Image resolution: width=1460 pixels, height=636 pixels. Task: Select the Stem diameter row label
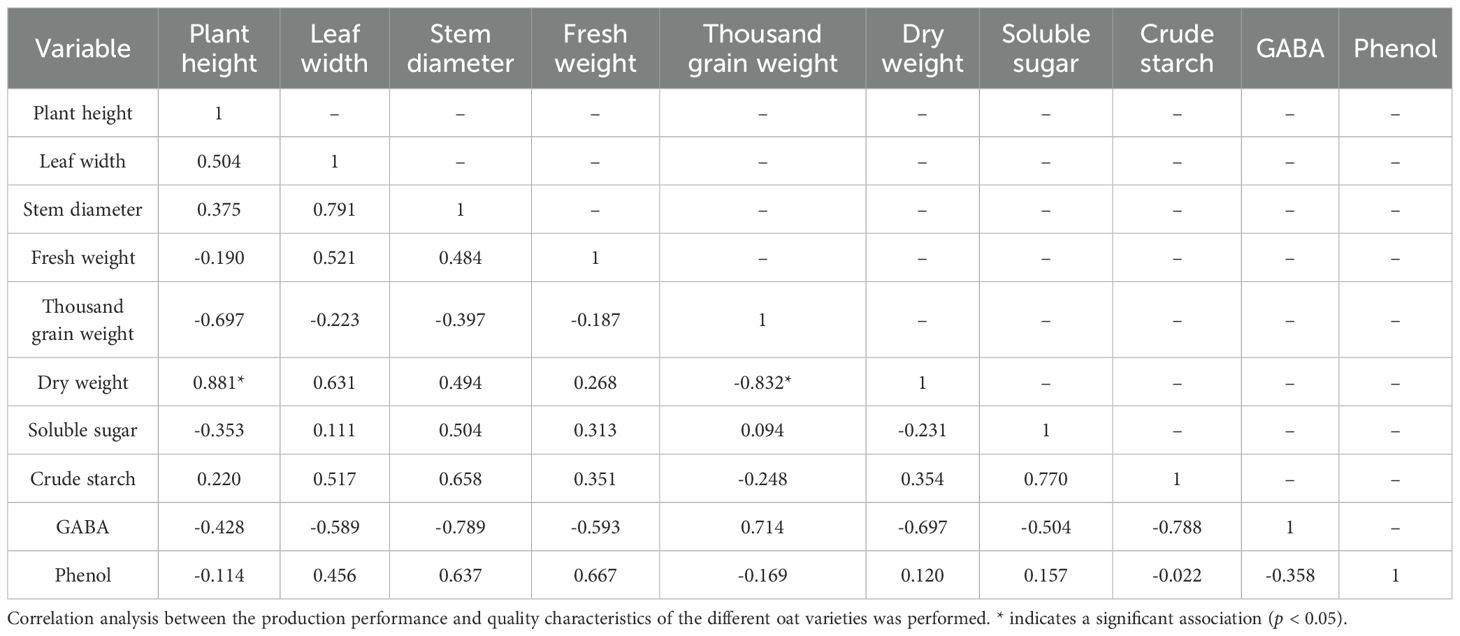[x=81, y=209]
